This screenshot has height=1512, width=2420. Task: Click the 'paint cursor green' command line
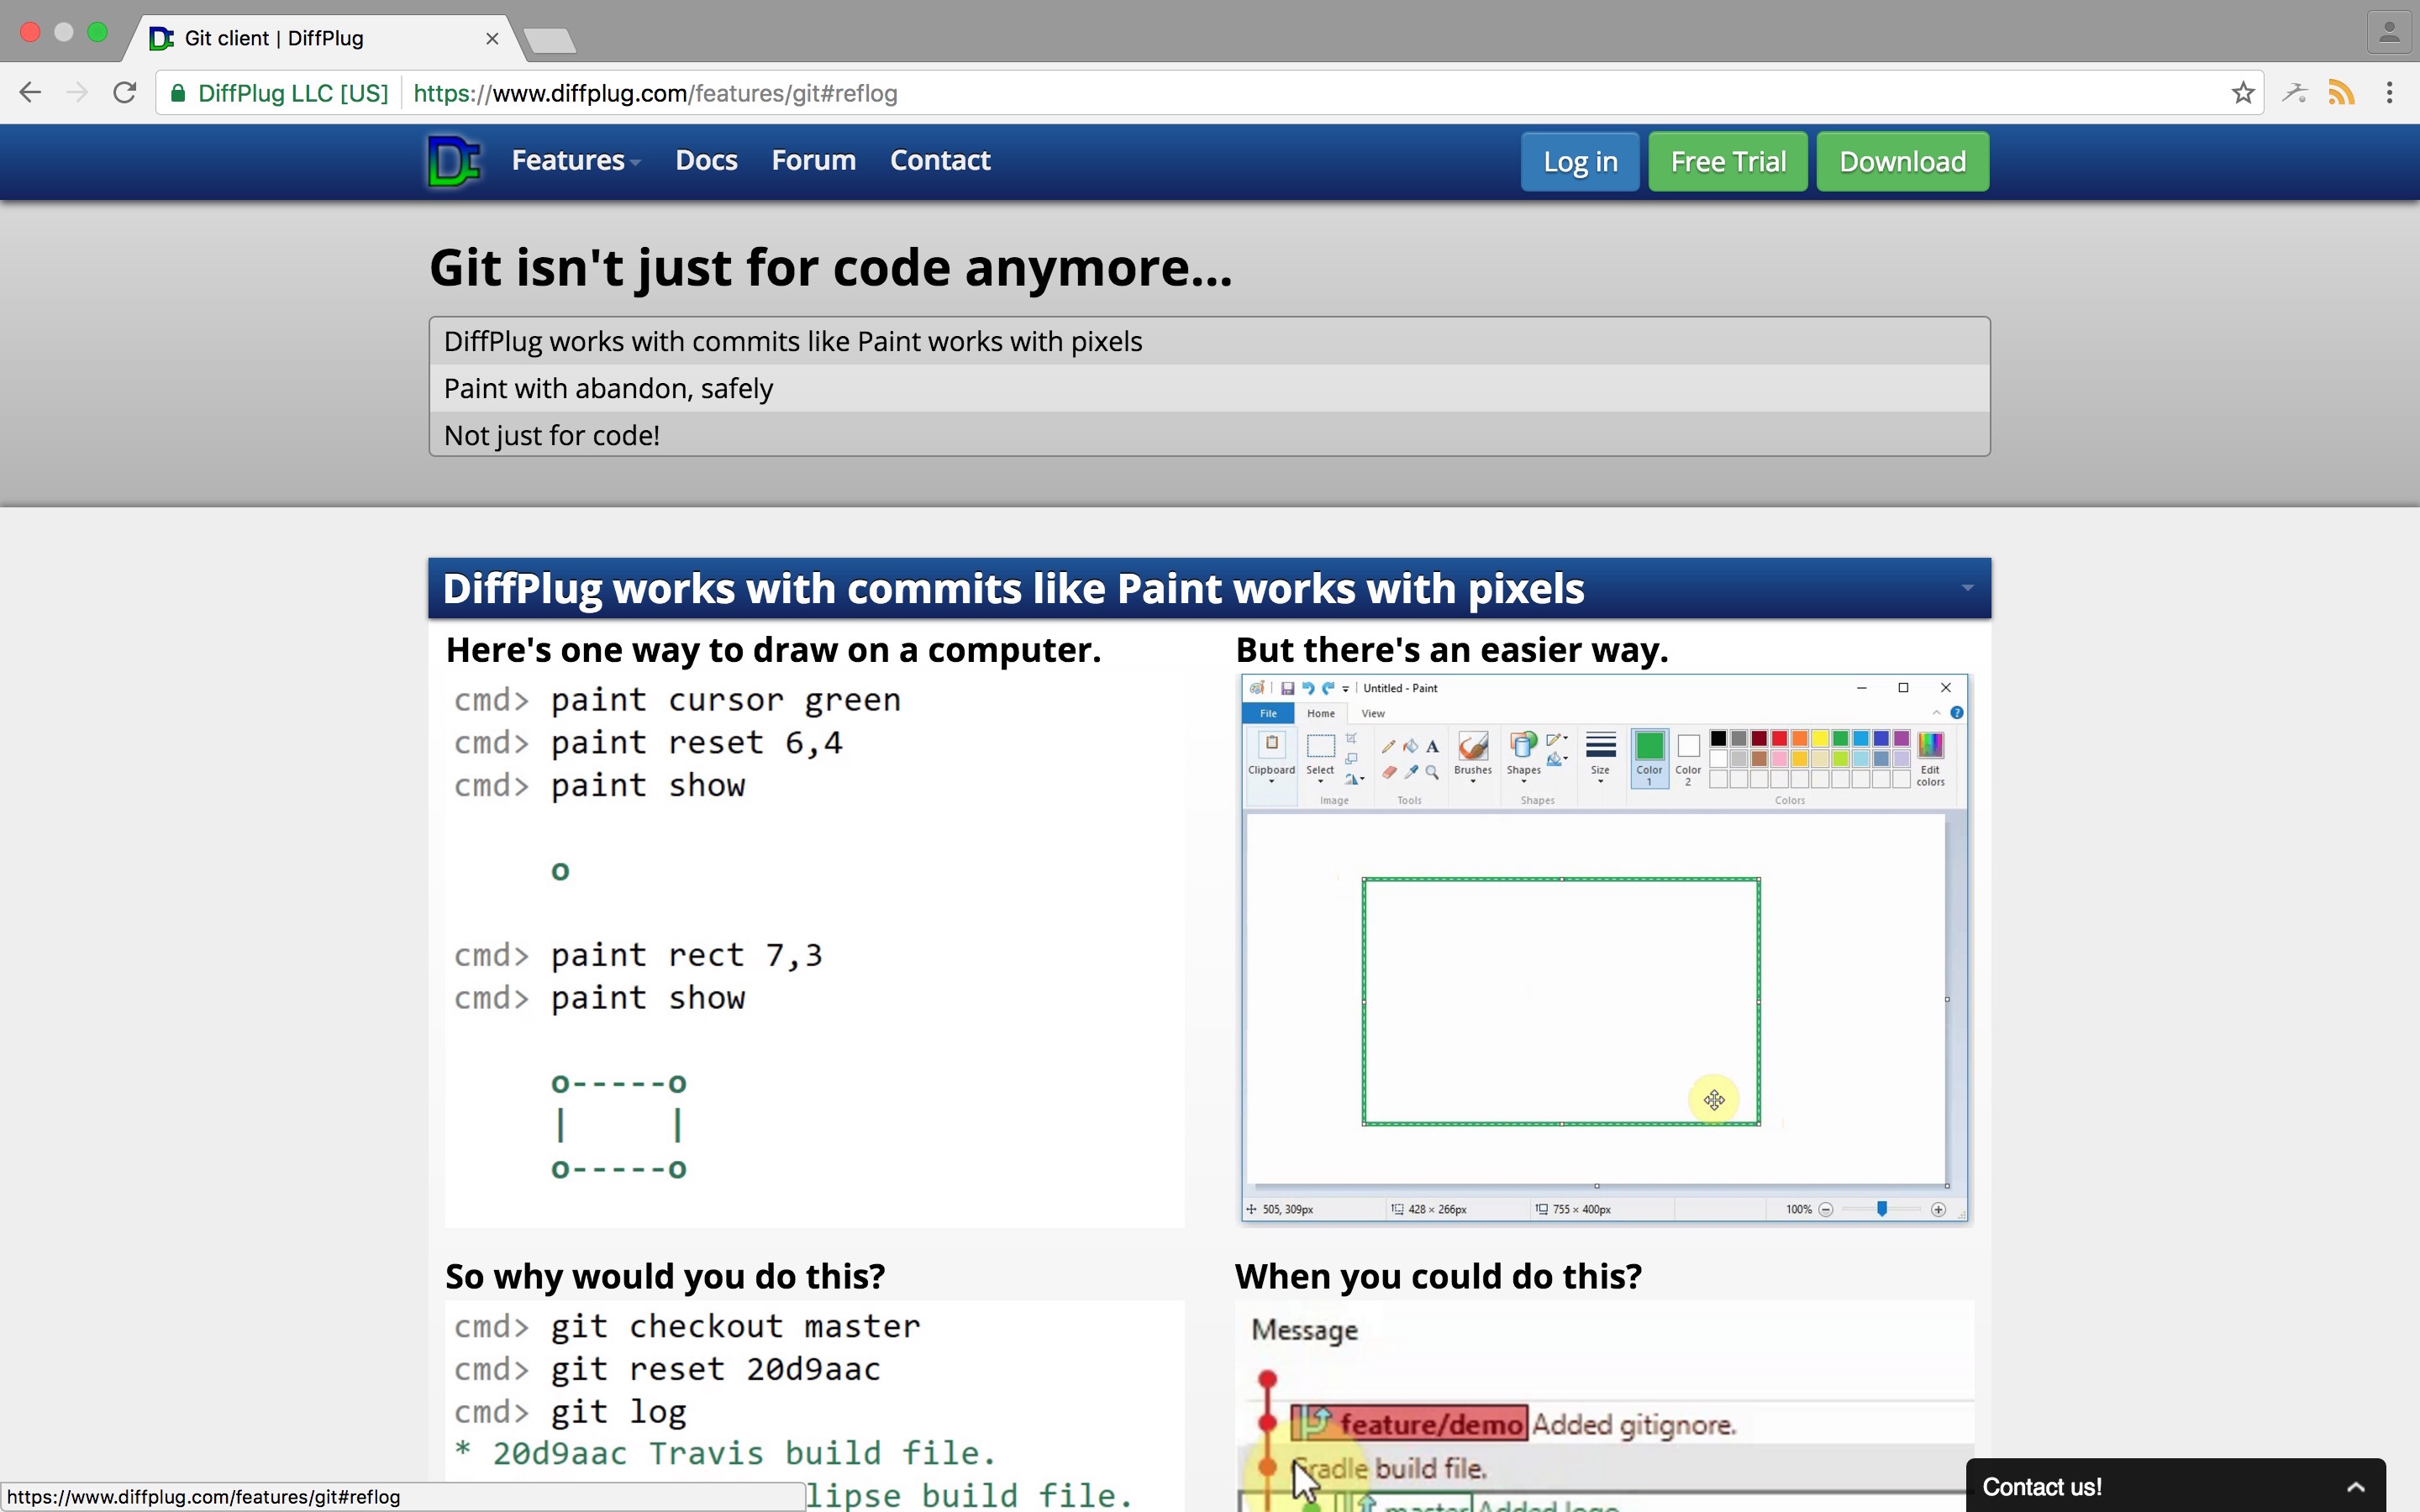(677, 700)
